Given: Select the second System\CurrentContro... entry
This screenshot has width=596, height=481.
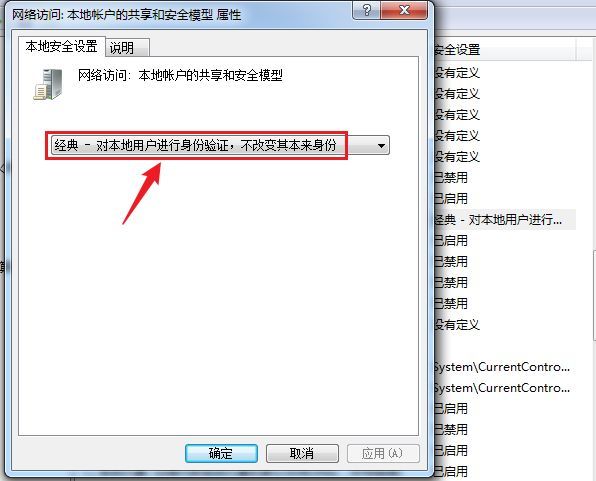Looking at the screenshot, I should pos(502,388).
